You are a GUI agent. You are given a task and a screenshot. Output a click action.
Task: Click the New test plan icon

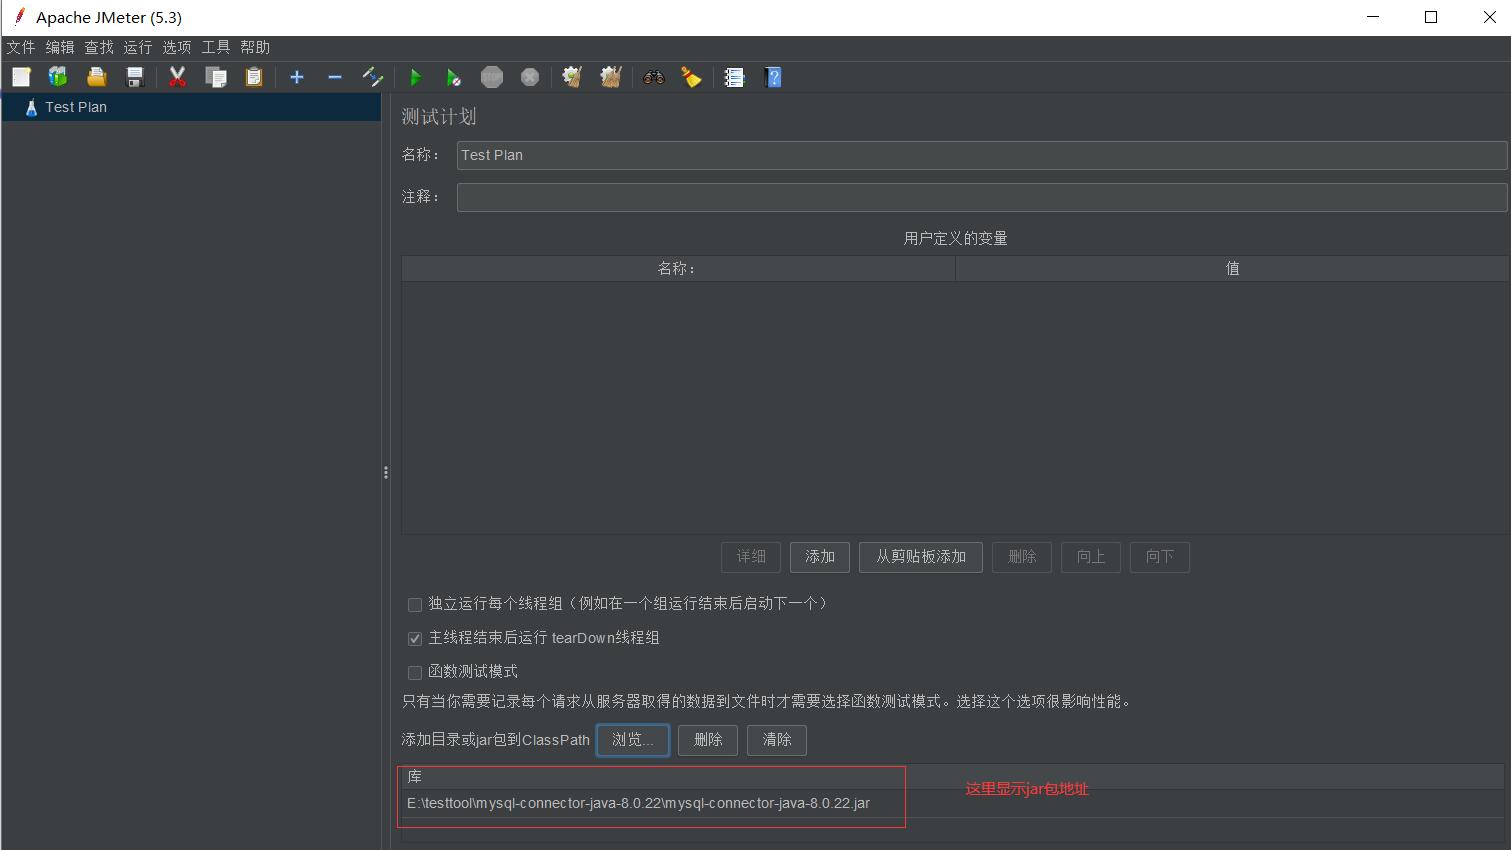pyautogui.click(x=21, y=77)
